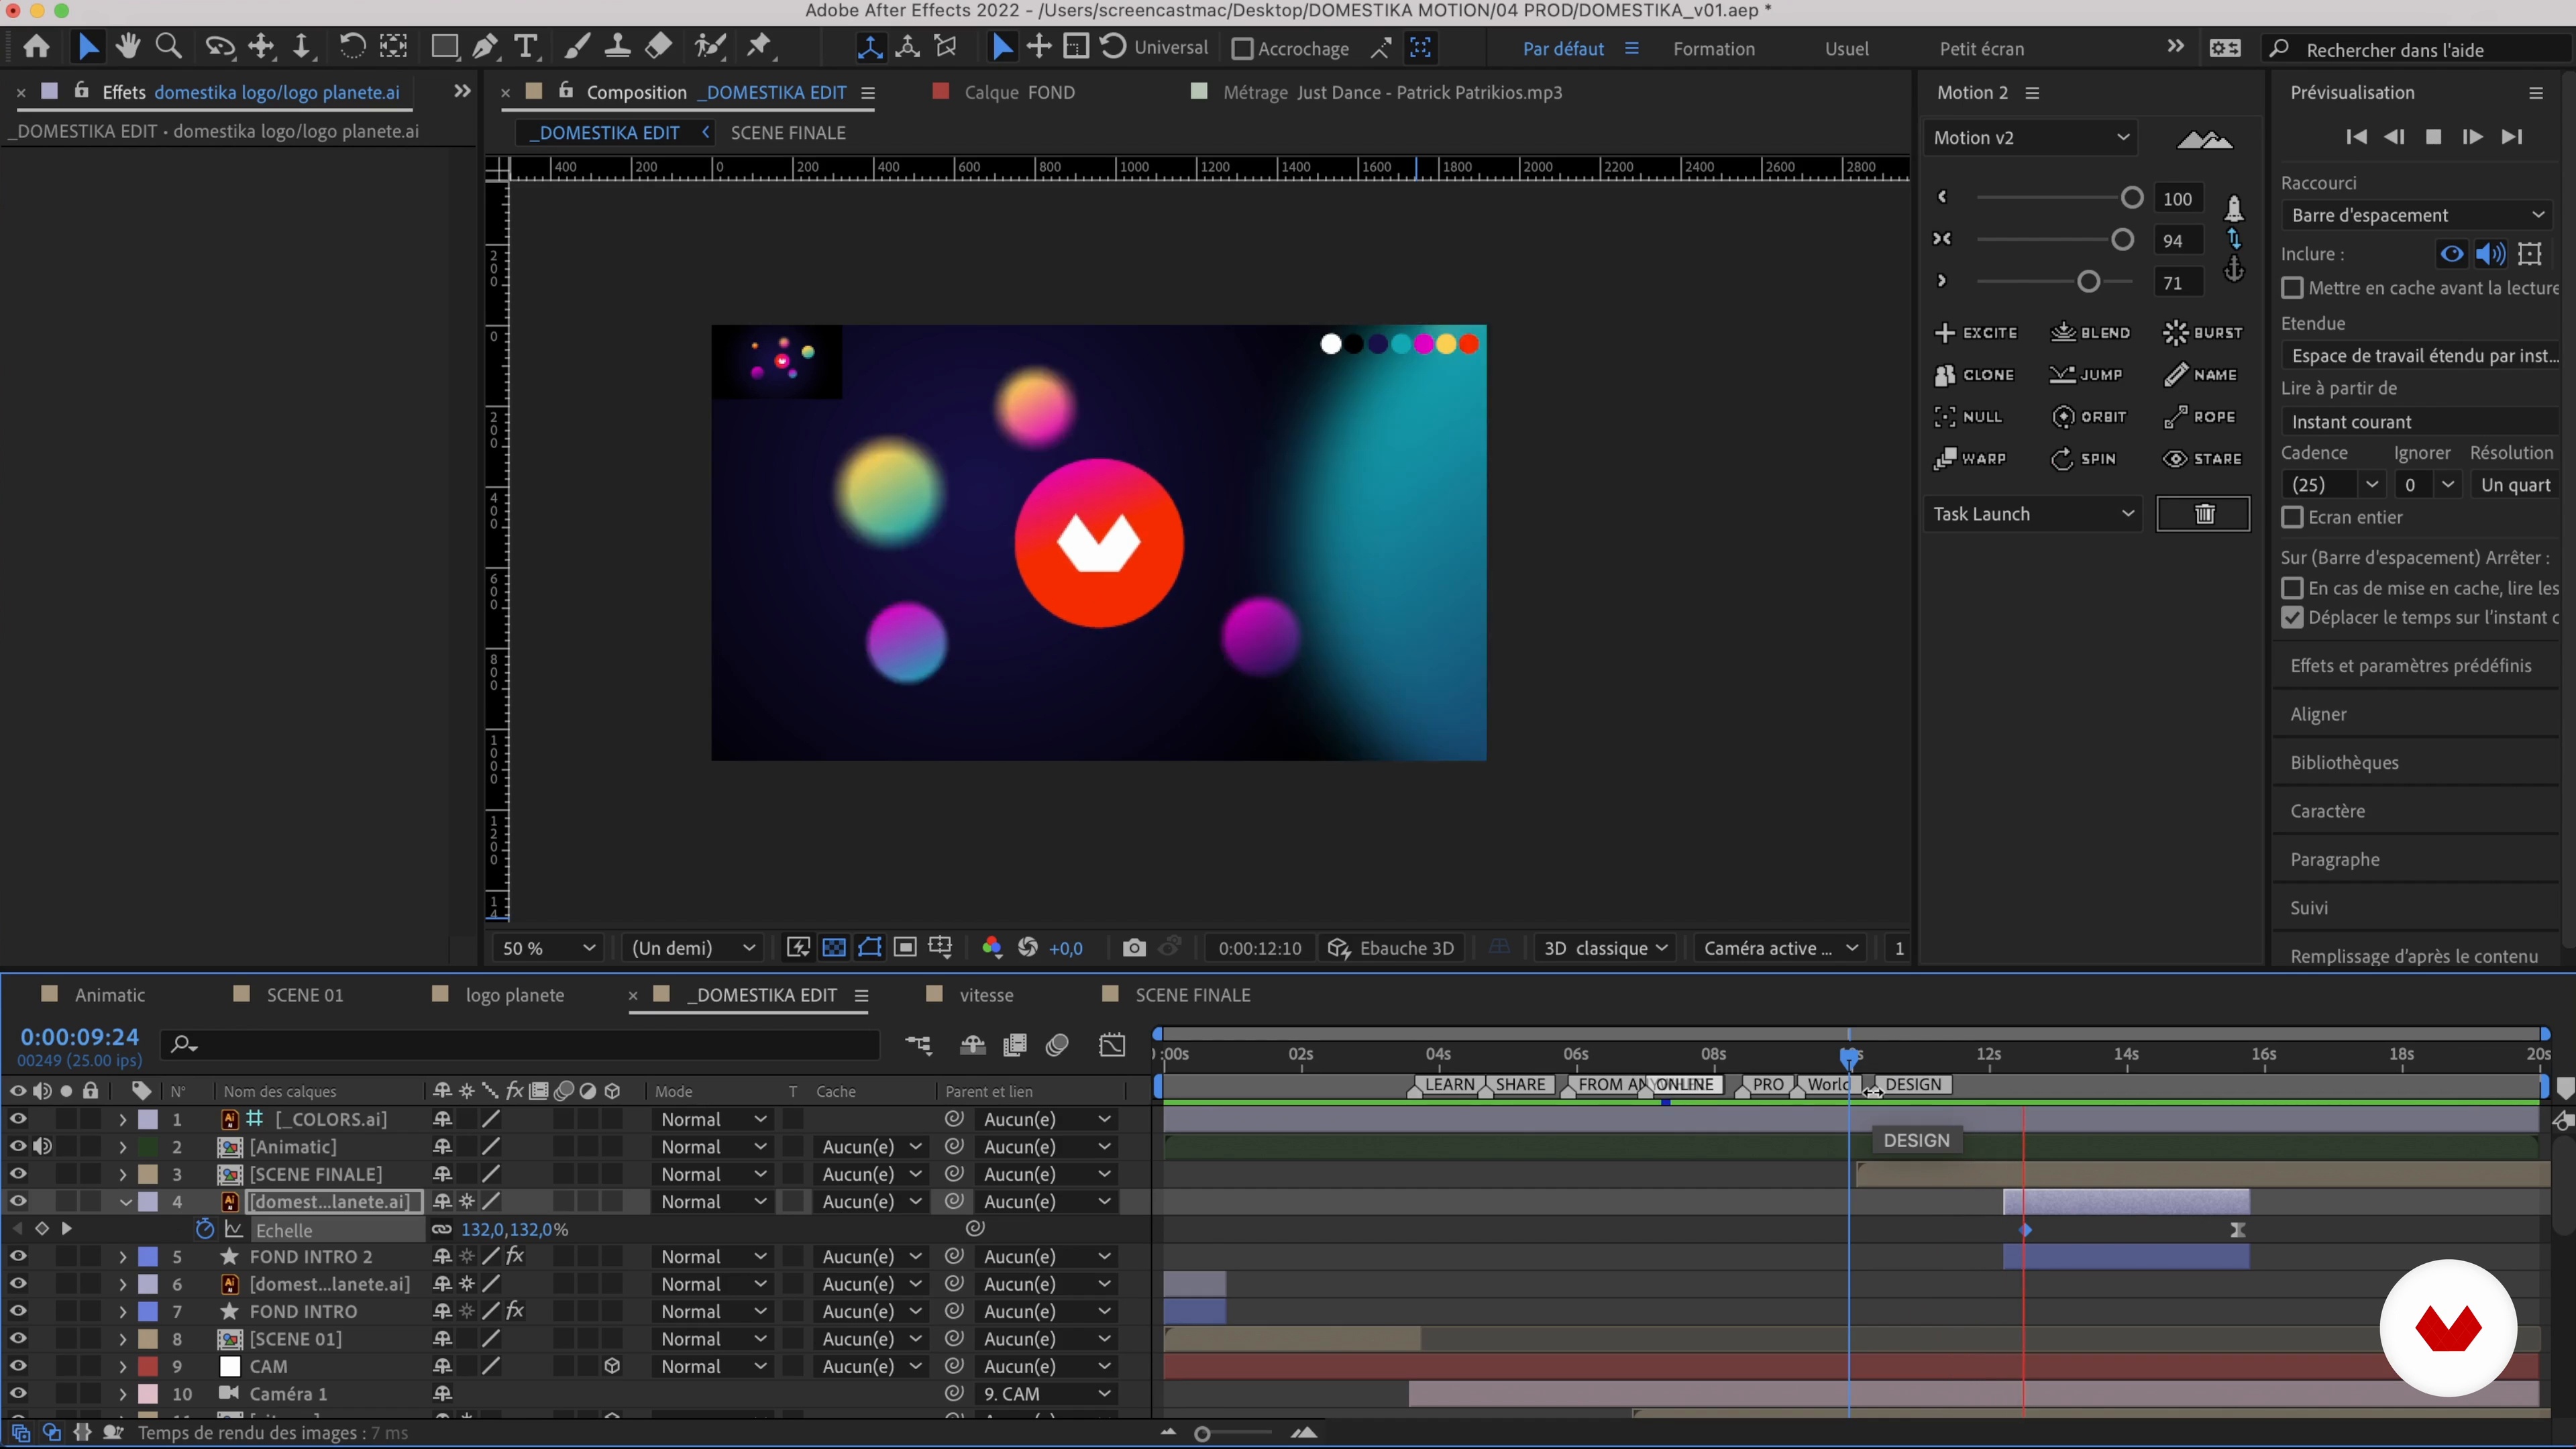Viewport: 2576px width, 1449px height.
Task: Select the Type text tool
Action: 526,47
